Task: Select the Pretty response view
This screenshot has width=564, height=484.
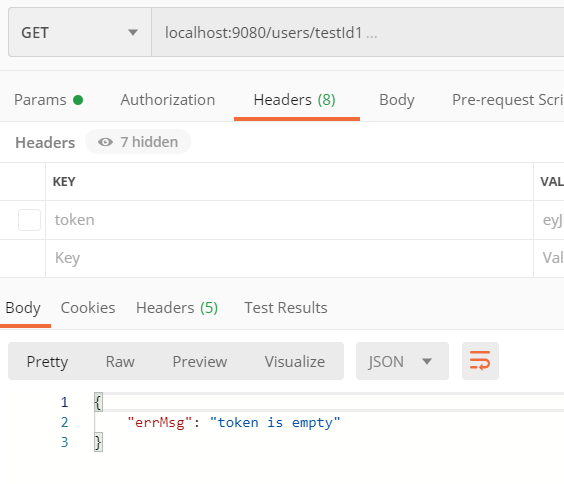Action: pos(47,361)
